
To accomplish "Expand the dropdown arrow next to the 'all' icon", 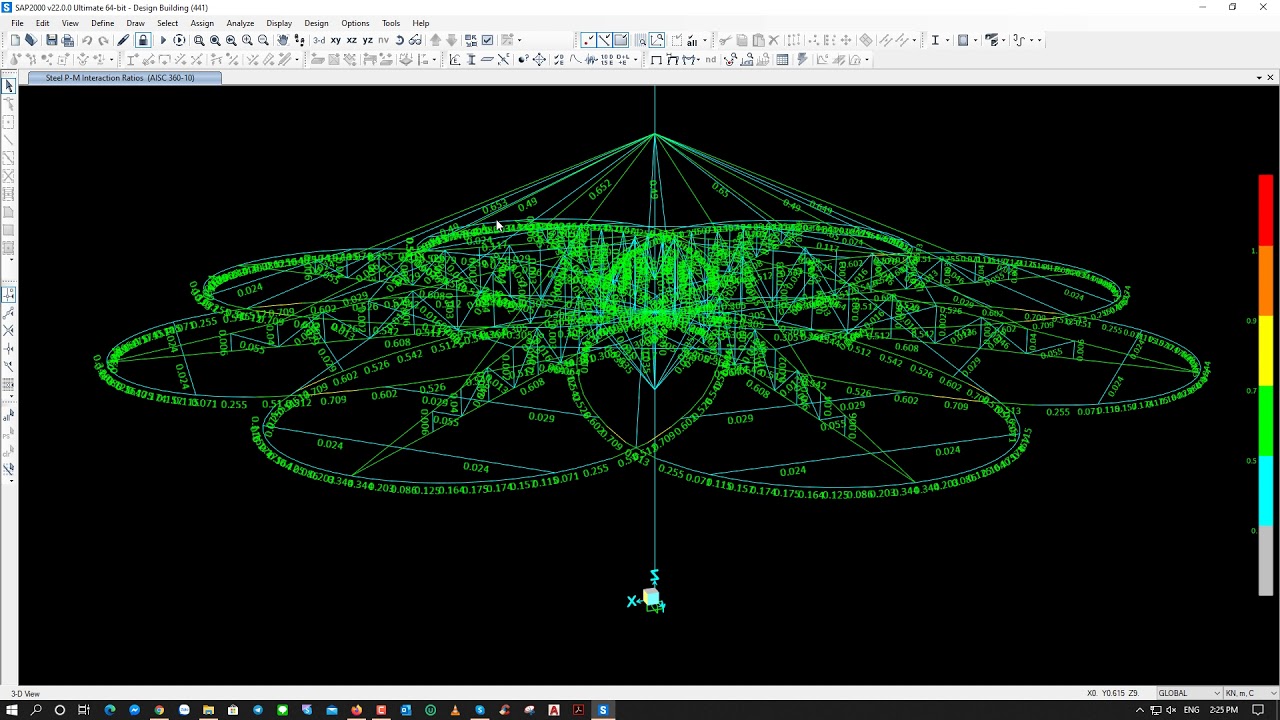I will [705, 40].
